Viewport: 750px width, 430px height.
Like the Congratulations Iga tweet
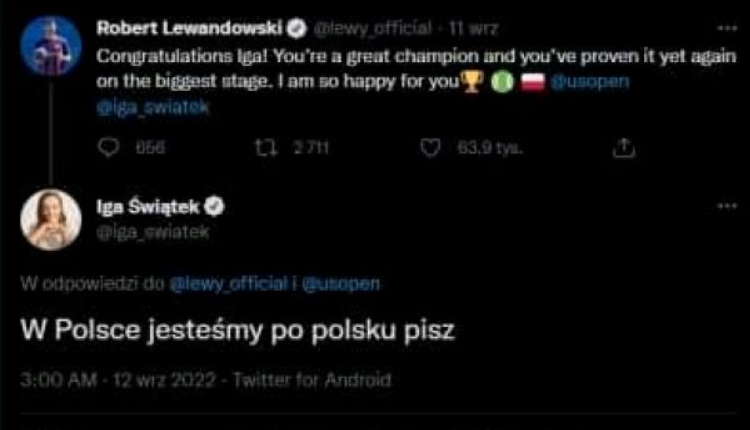click(x=432, y=148)
